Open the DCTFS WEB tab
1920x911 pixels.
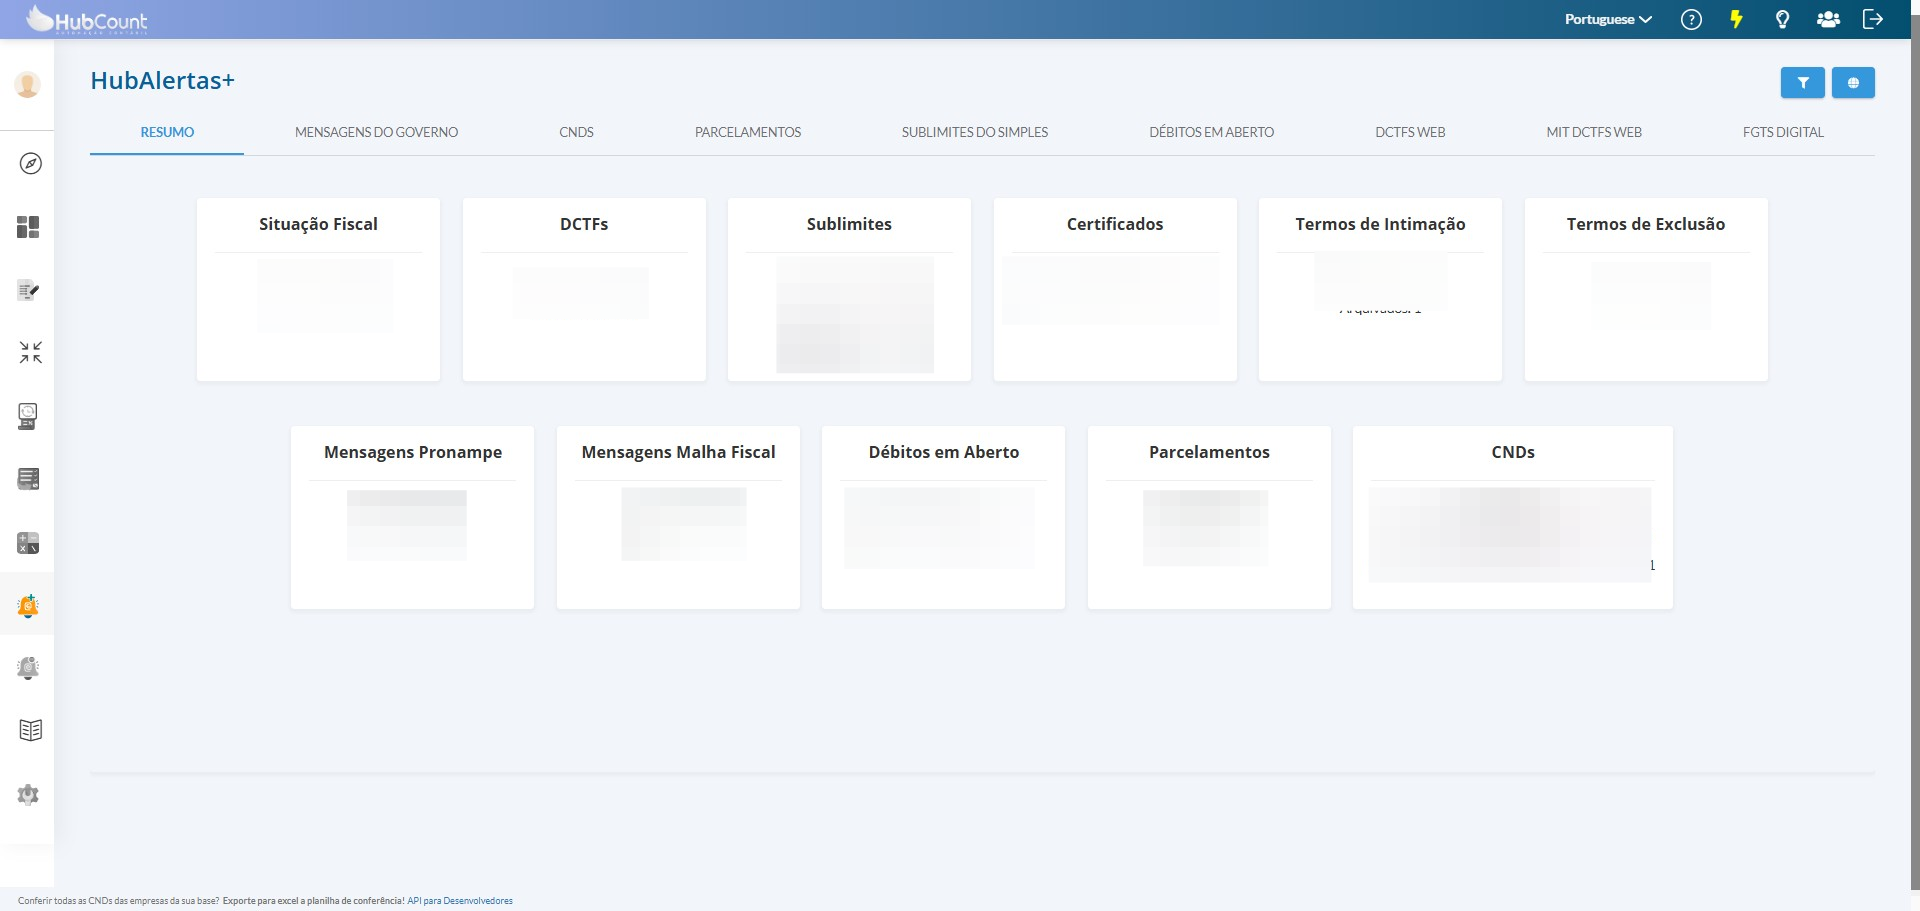pos(1410,132)
